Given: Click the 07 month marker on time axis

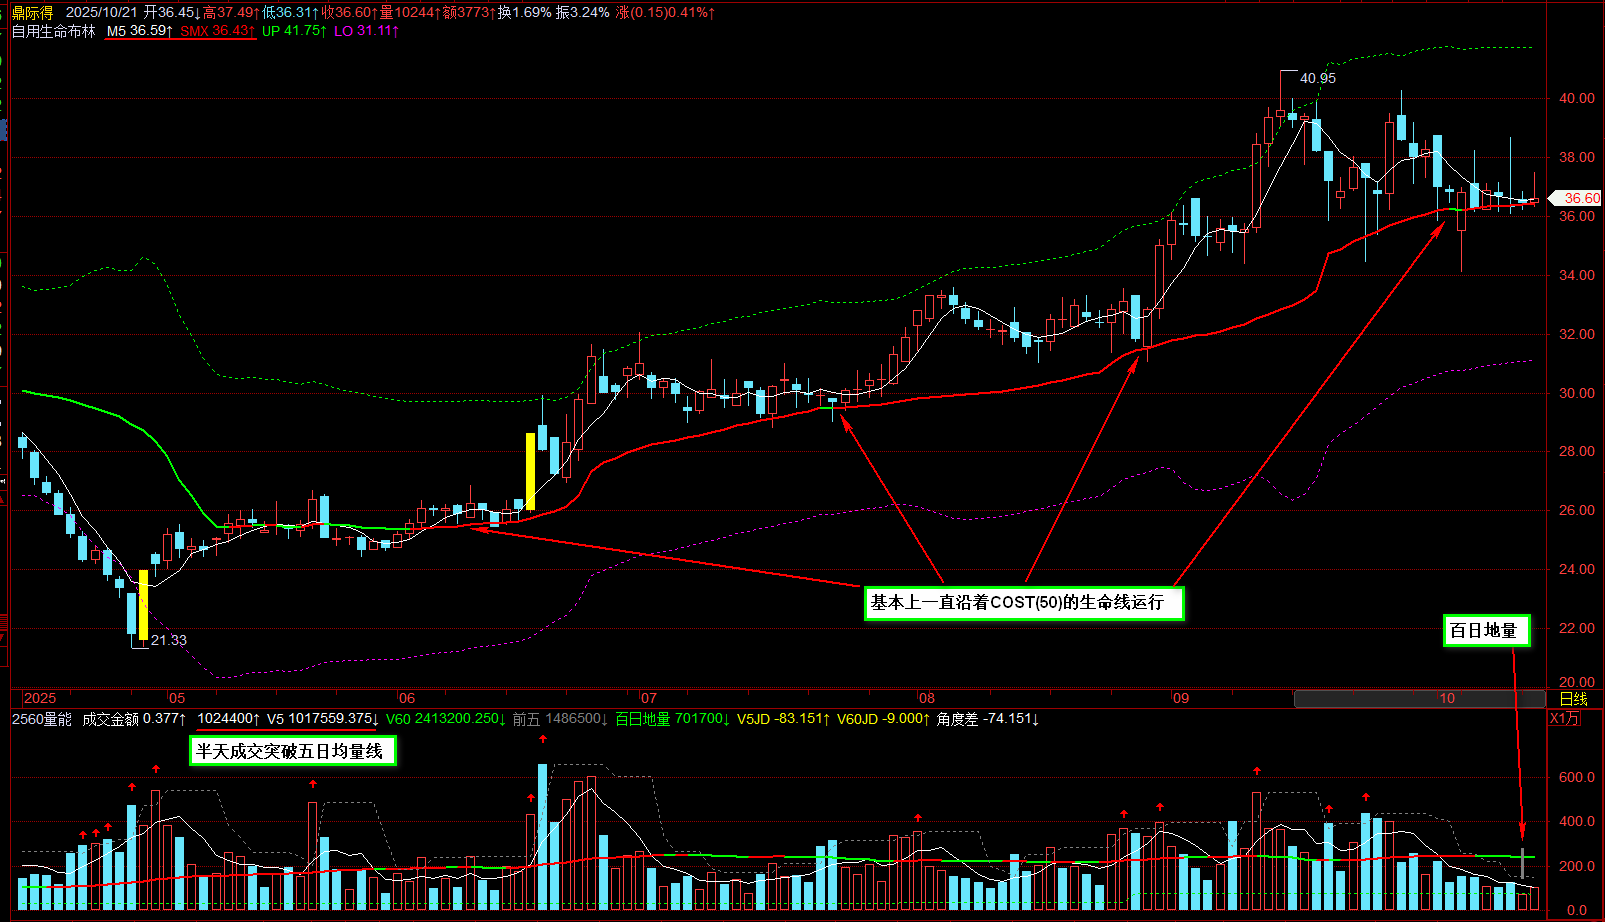Looking at the screenshot, I should (x=649, y=699).
